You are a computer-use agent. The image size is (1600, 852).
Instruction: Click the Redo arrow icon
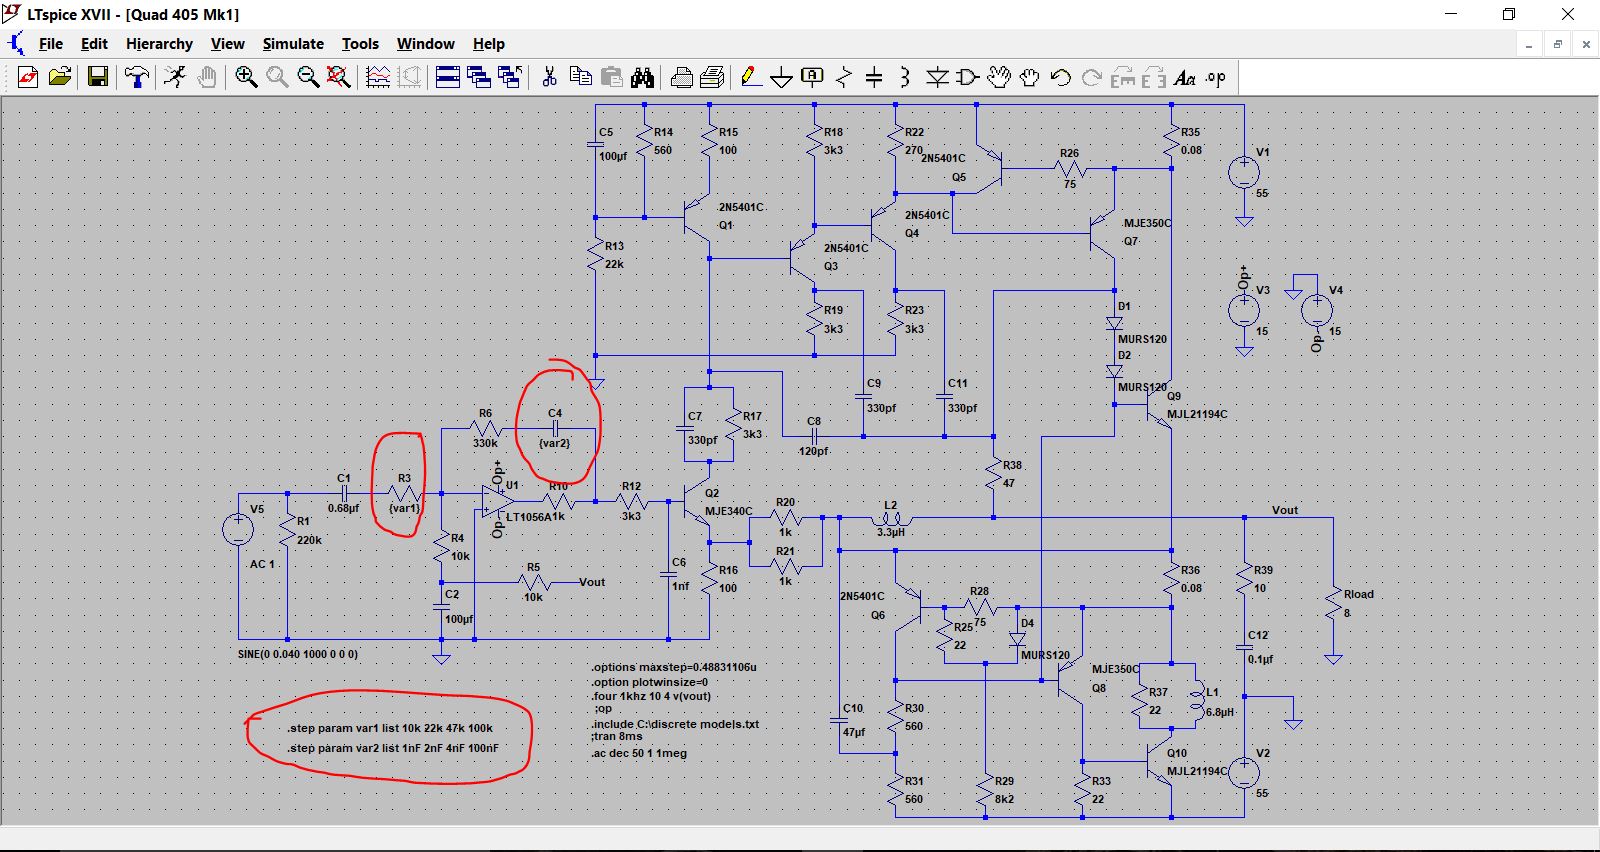pyautogui.click(x=1092, y=77)
